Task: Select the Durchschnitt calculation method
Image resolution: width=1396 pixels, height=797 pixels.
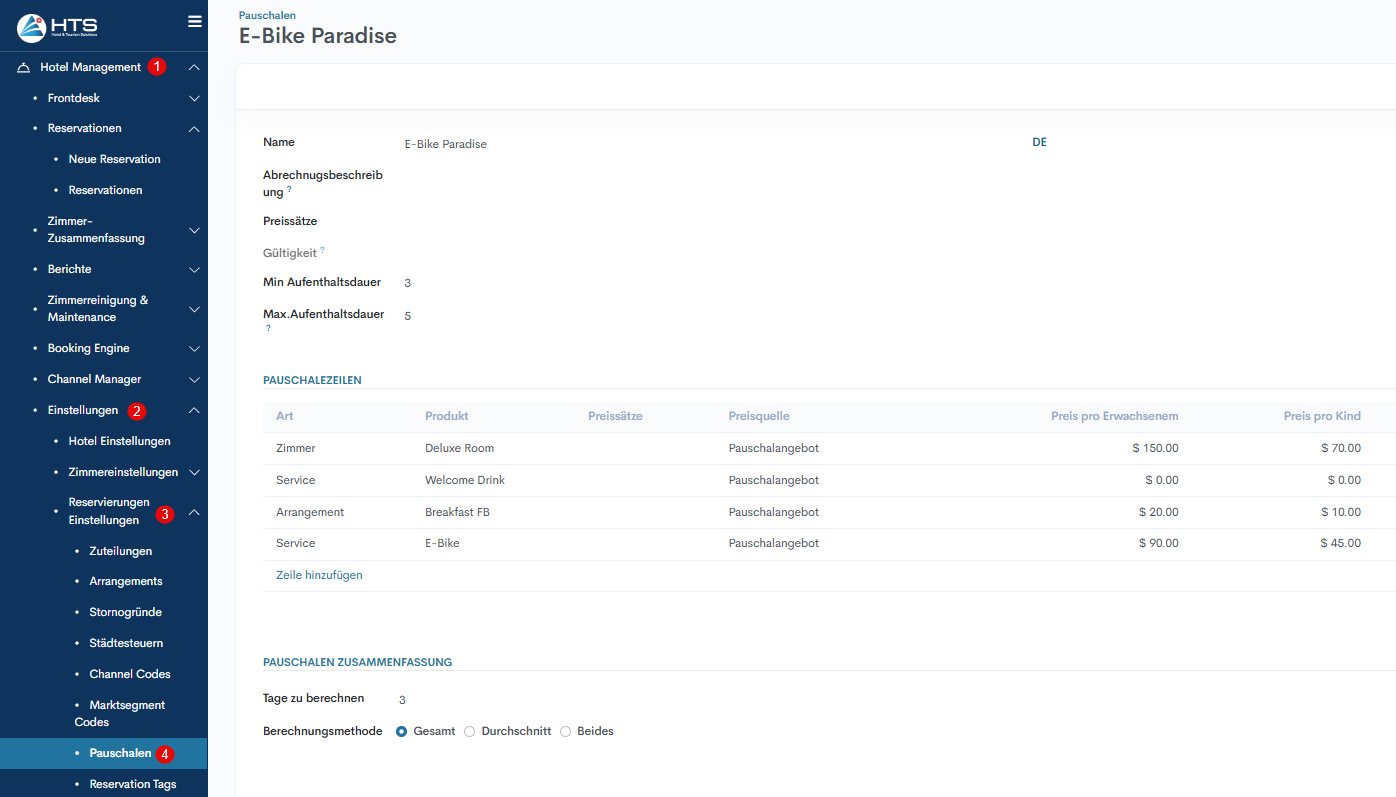Action: tap(470, 731)
